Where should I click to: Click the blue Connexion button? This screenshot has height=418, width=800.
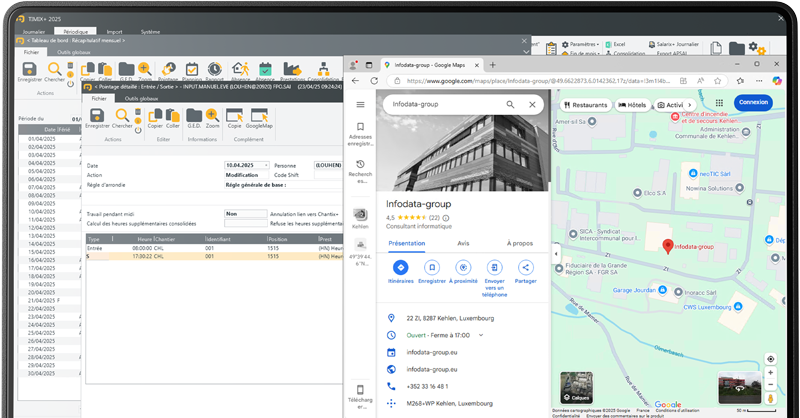[753, 102]
